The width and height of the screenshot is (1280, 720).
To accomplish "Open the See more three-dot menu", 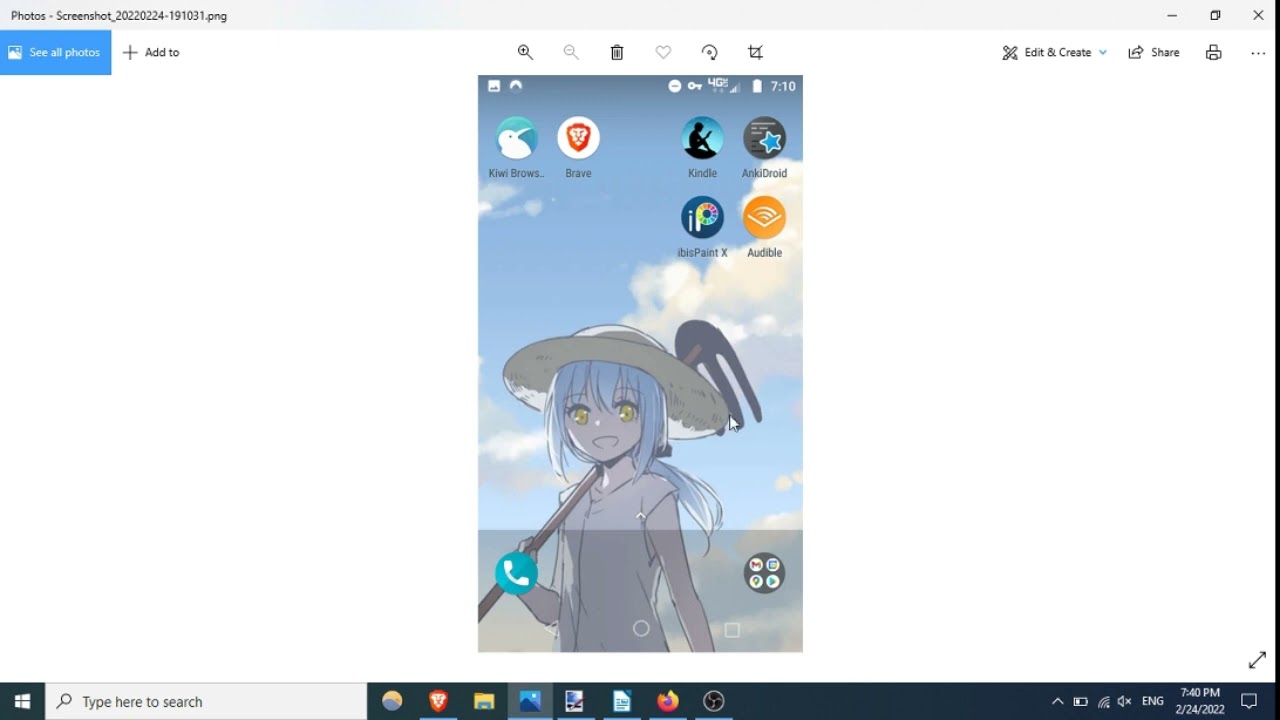I will (1258, 52).
